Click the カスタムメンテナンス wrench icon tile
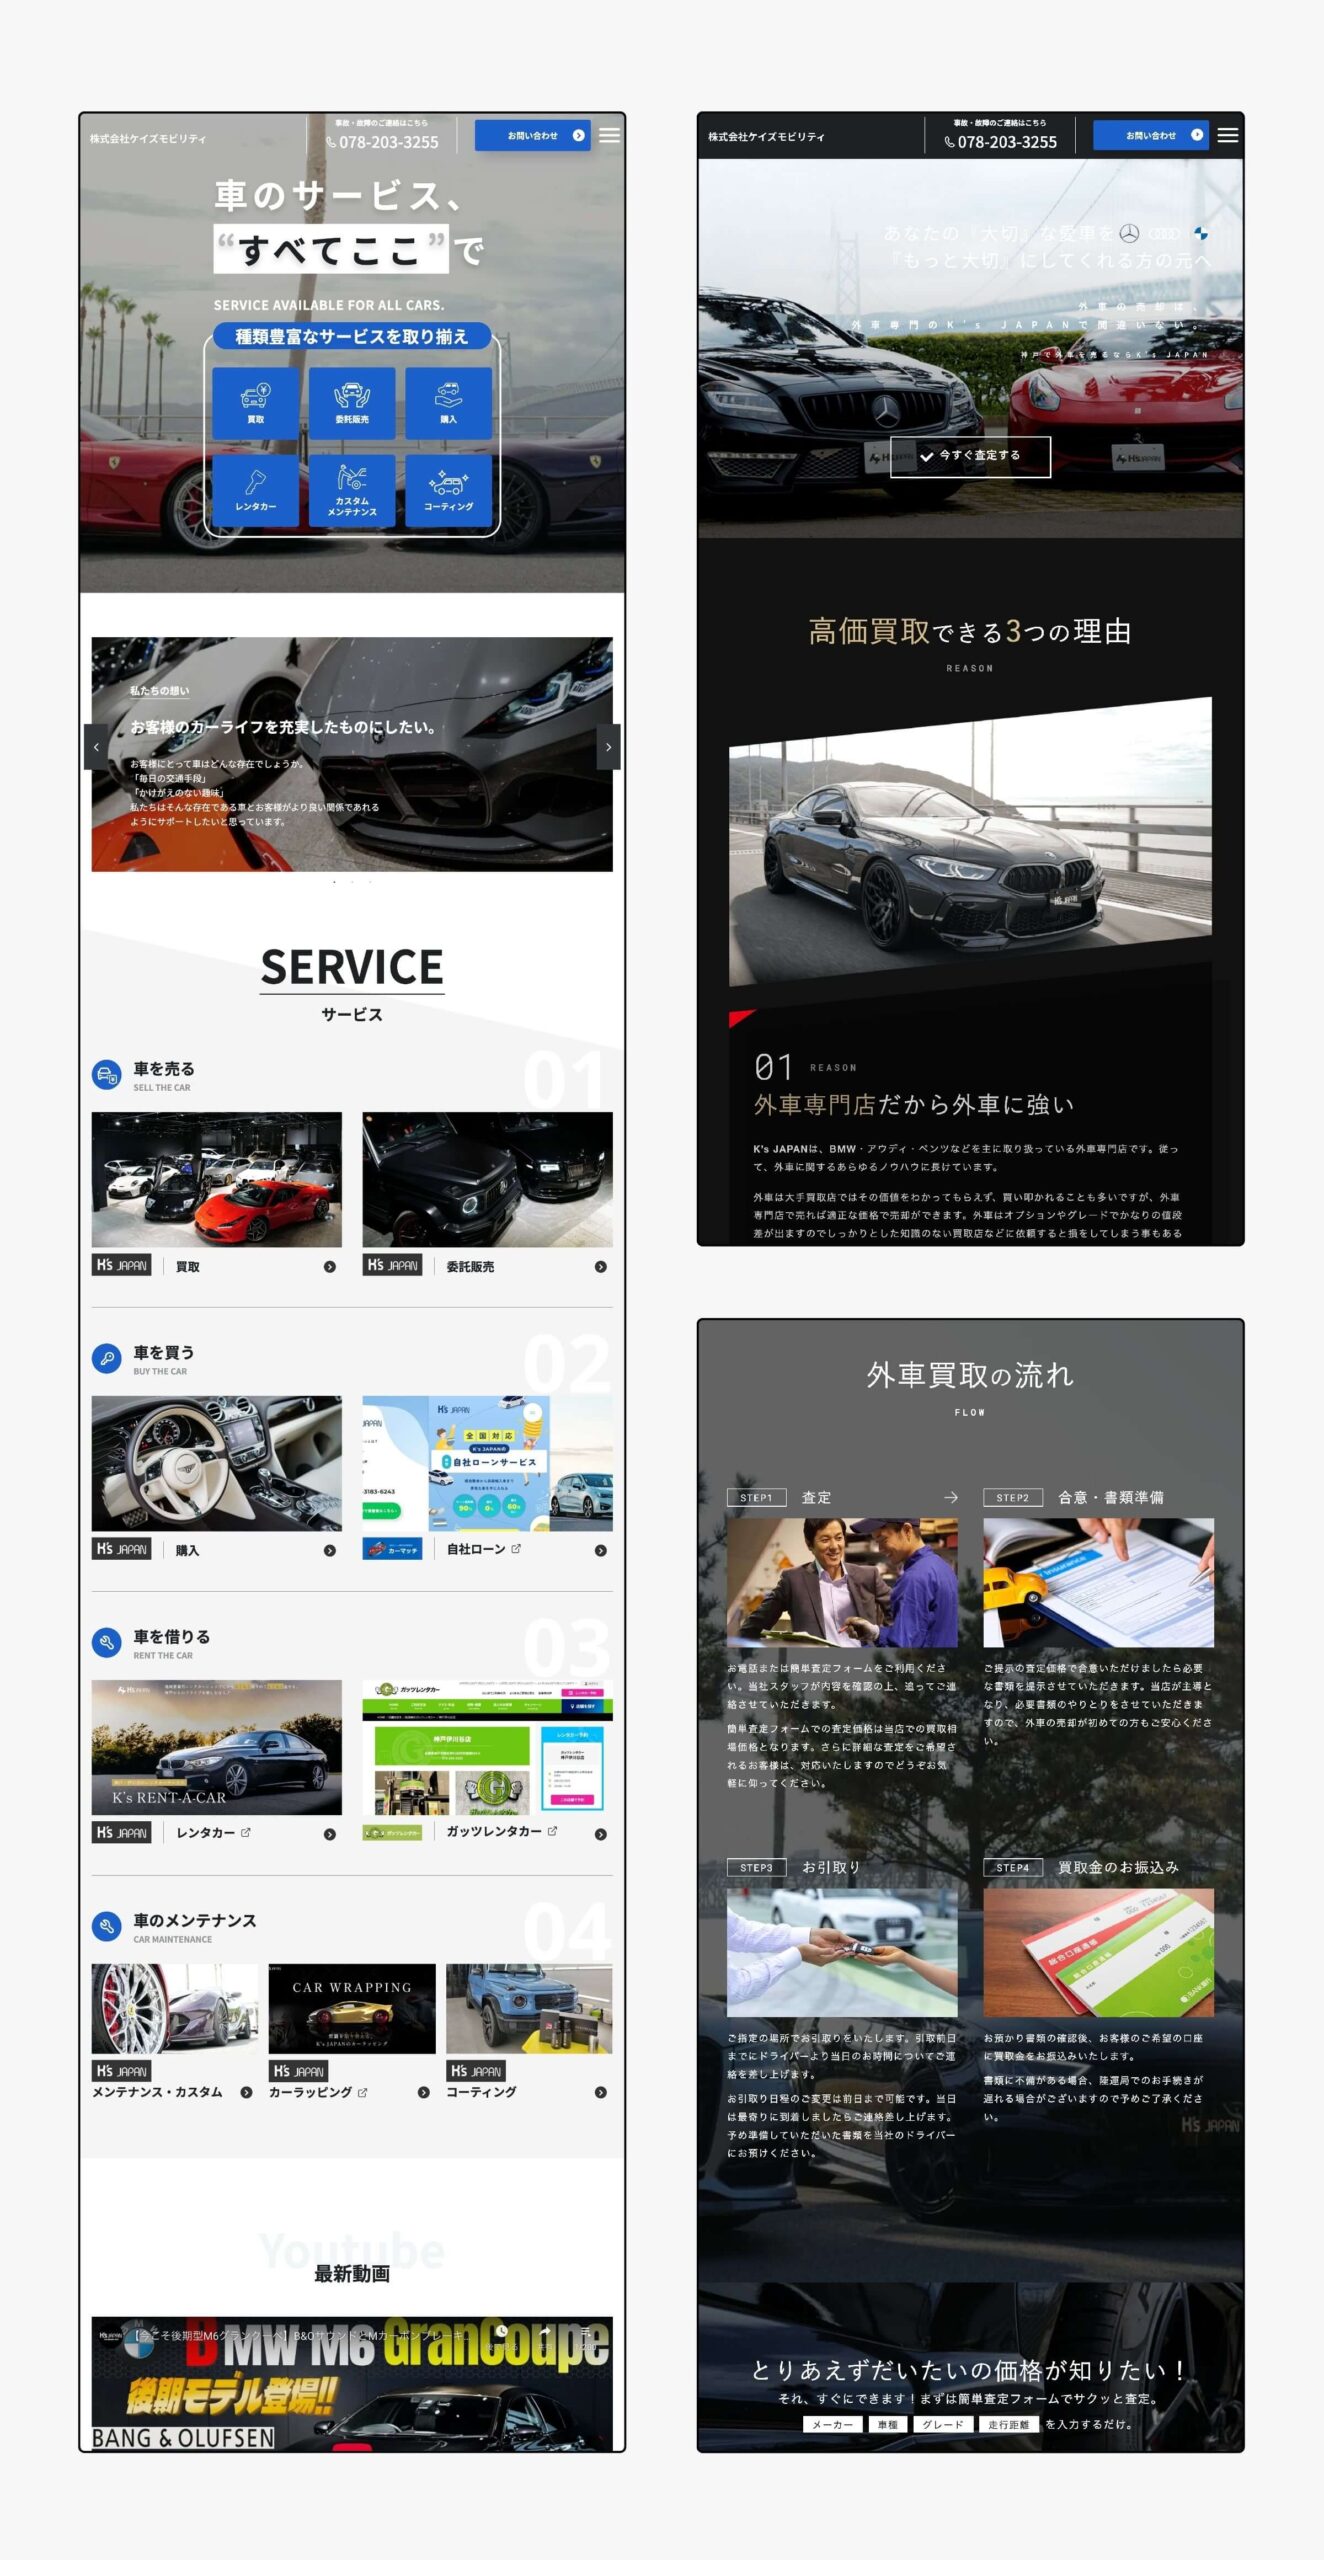Image resolution: width=1324 pixels, height=2560 pixels. coord(351,490)
